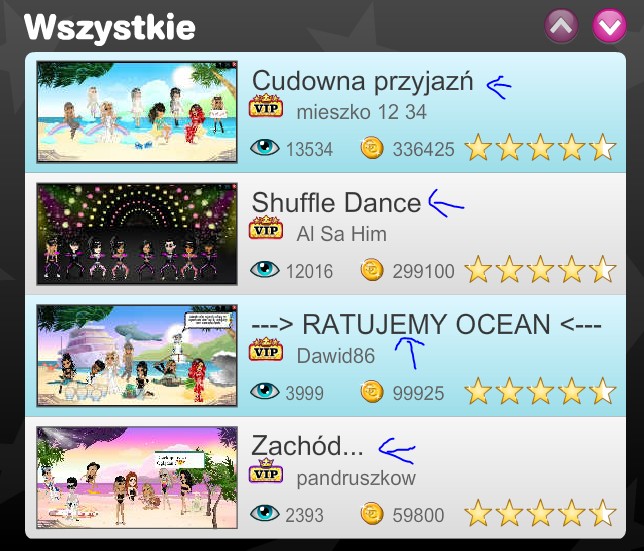This screenshot has height=551, width=644.
Task: Click eye icon next to 3999 views
Action: click(x=264, y=391)
